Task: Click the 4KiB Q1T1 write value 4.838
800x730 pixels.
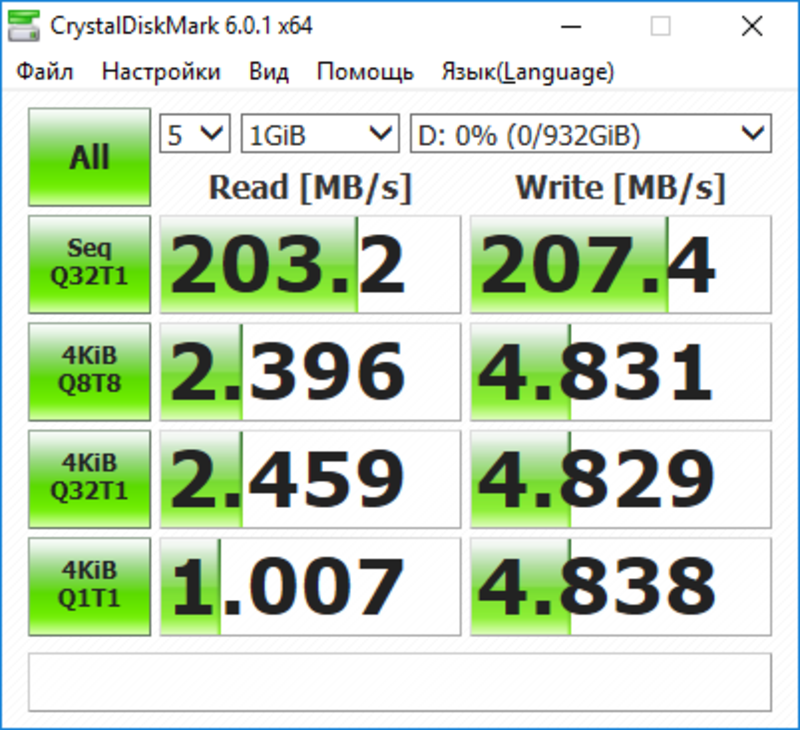Action: click(620, 586)
